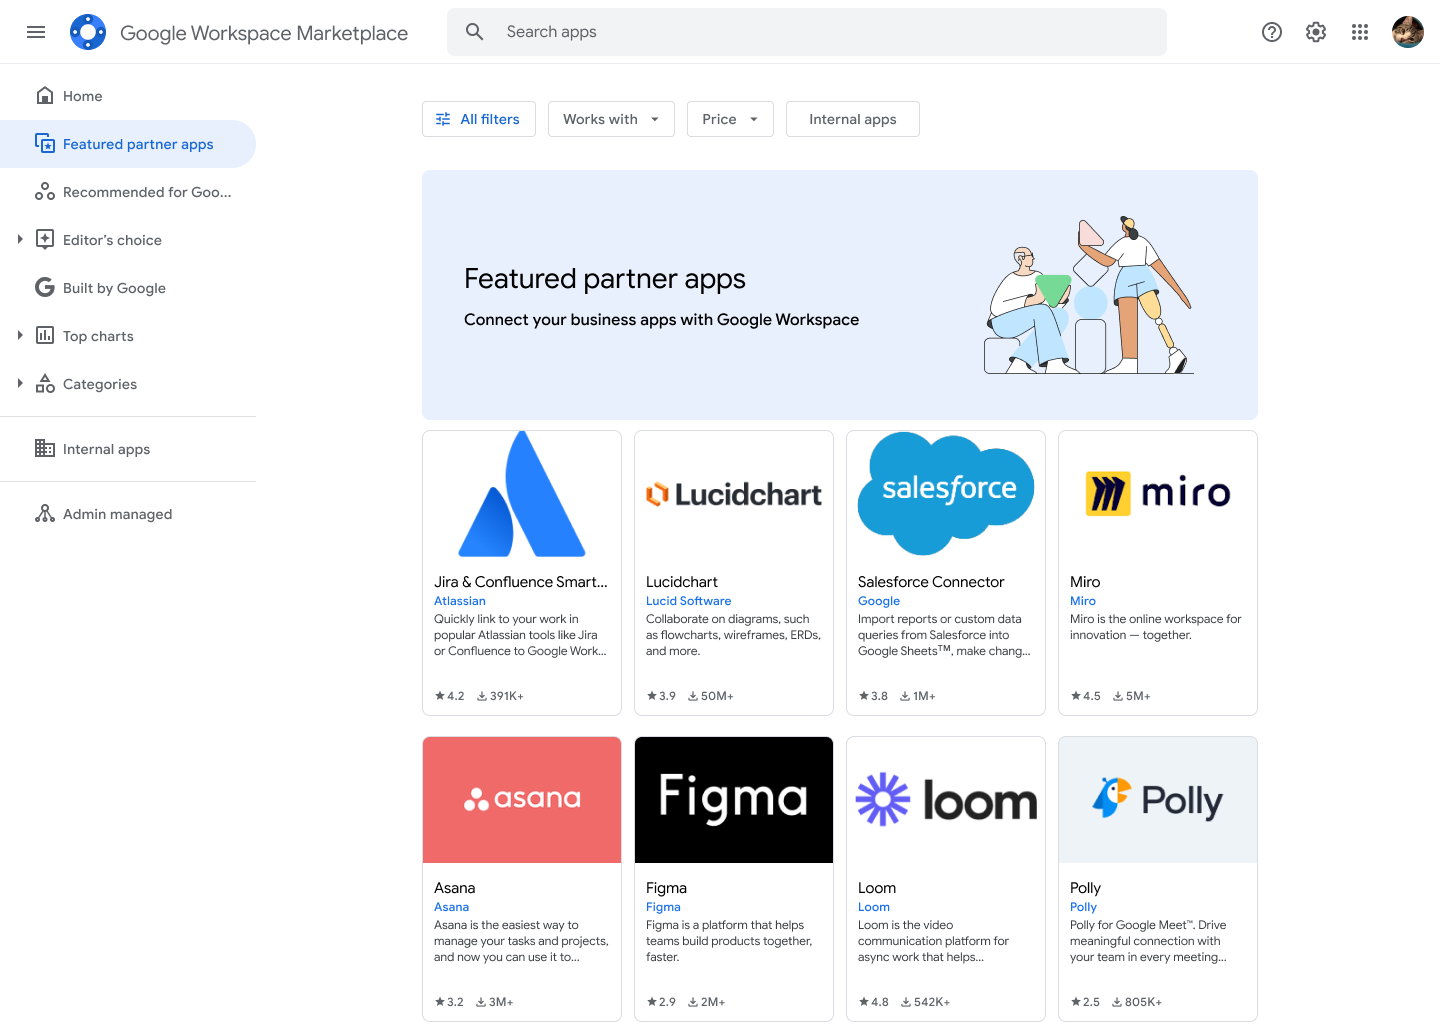Viewport: 1440px width, 1024px height.
Task: Click the Loom 4.8 star rating
Action: coord(873,1002)
